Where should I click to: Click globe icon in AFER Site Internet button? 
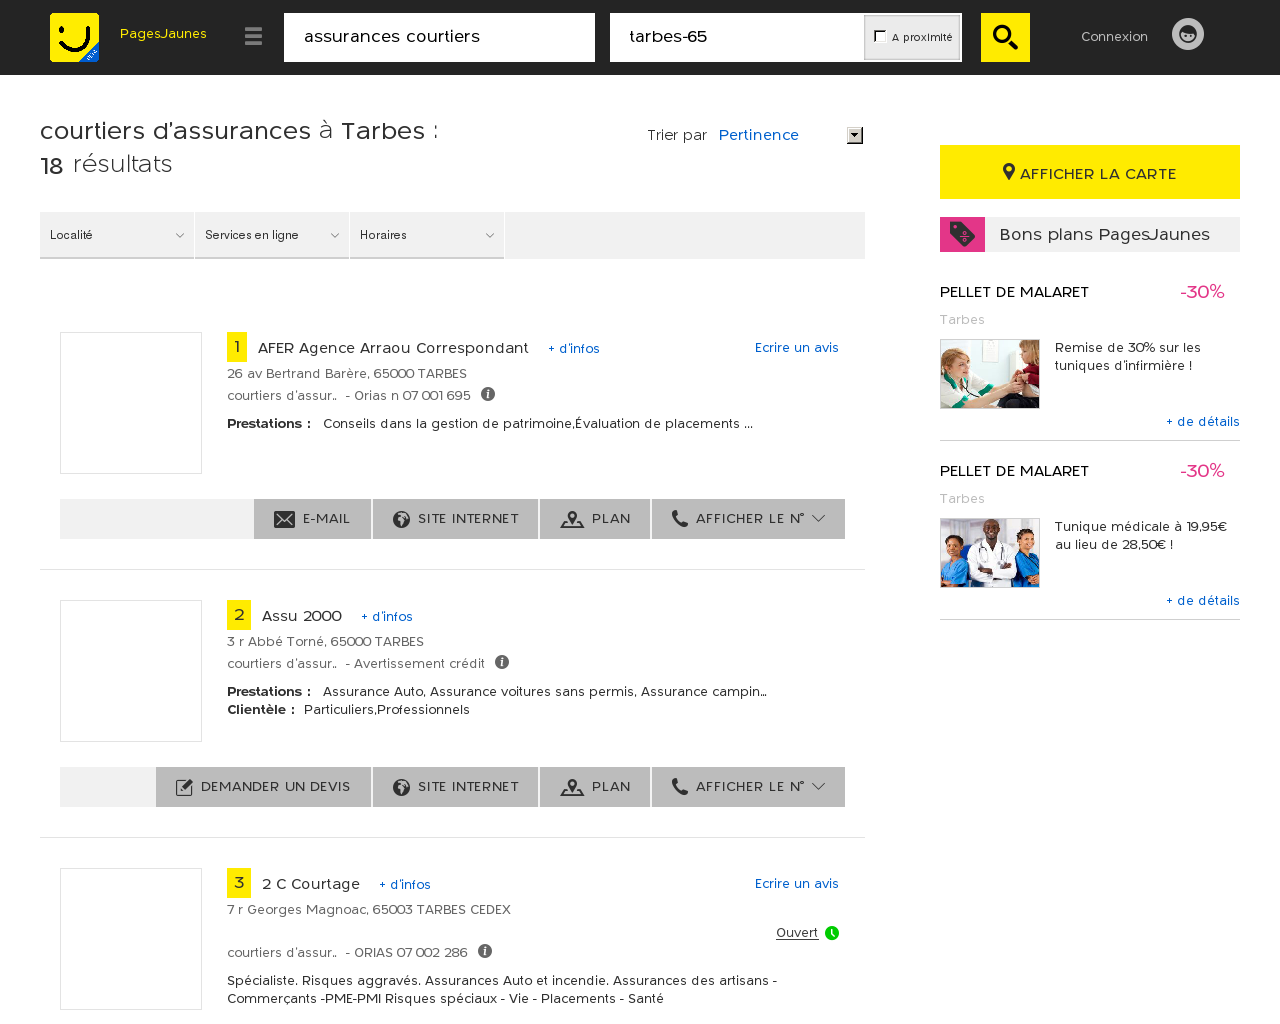tap(401, 519)
